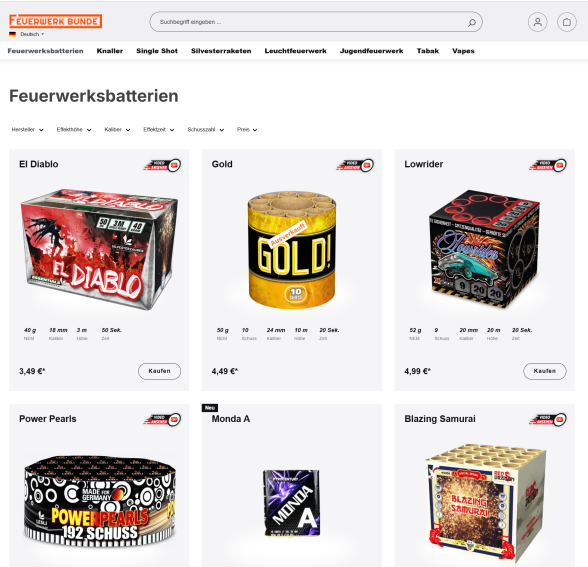Open the Silvesterraketen menu item
The width and height of the screenshot is (588, 567).
click(221, 51)
